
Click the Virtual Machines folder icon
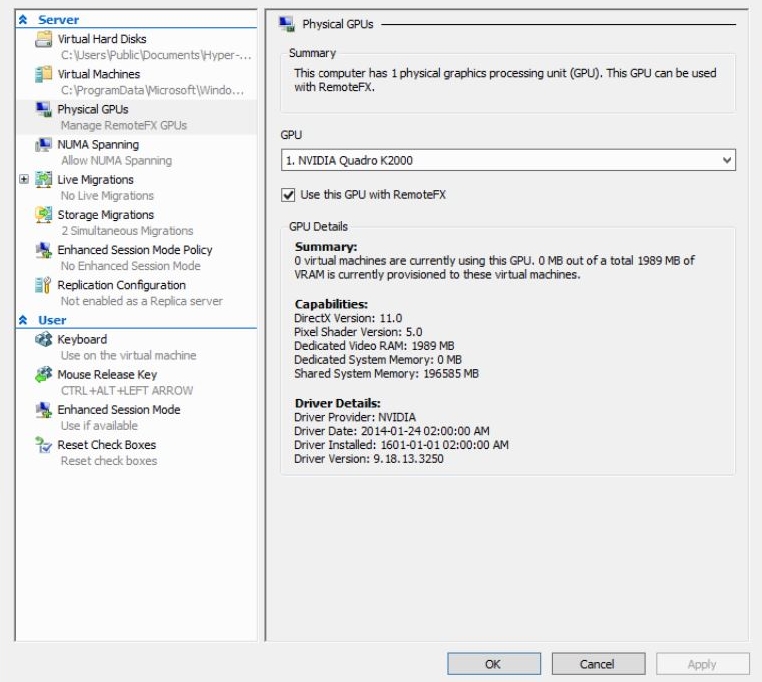pyautogui.click(x=43, y=74)
